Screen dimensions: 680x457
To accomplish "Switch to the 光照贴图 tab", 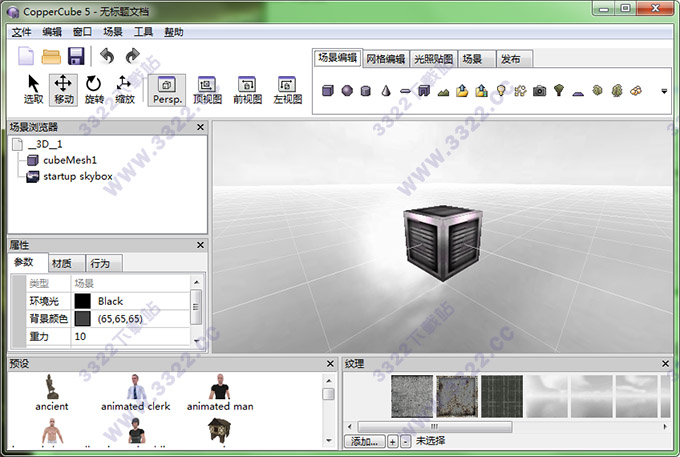I will pos(433,59).
